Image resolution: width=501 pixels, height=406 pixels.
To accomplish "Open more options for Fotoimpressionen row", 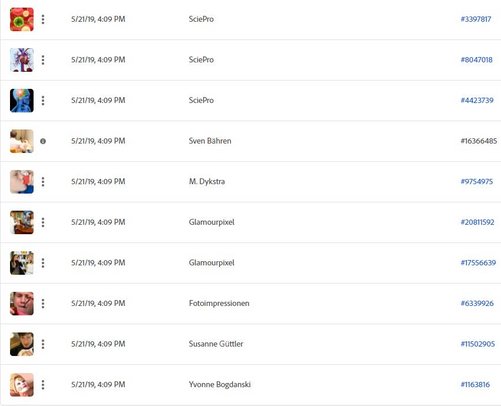I will coord(43,303).
